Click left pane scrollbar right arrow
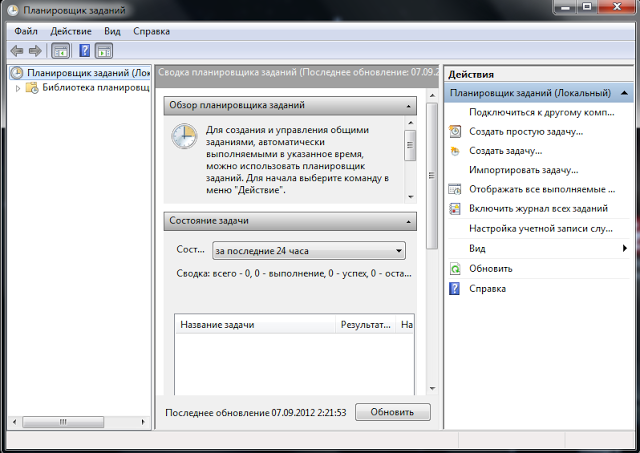Image resolution: width=640 pixels, height=453 pixels. (x=143, y=422)
